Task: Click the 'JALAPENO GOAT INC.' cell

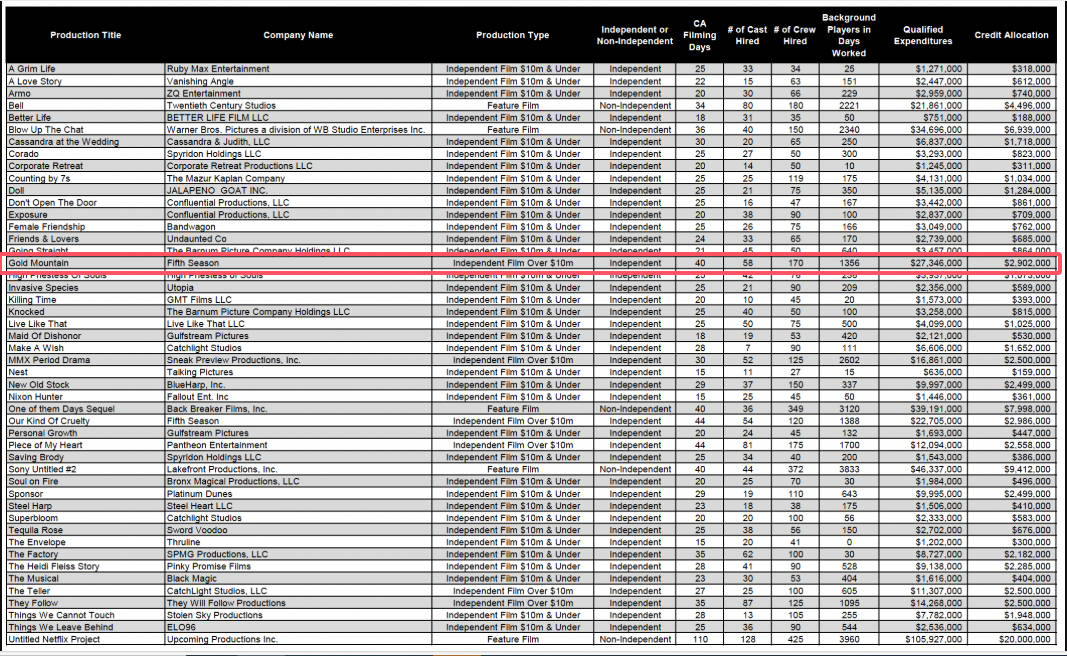Action: [x=298, y=191]
